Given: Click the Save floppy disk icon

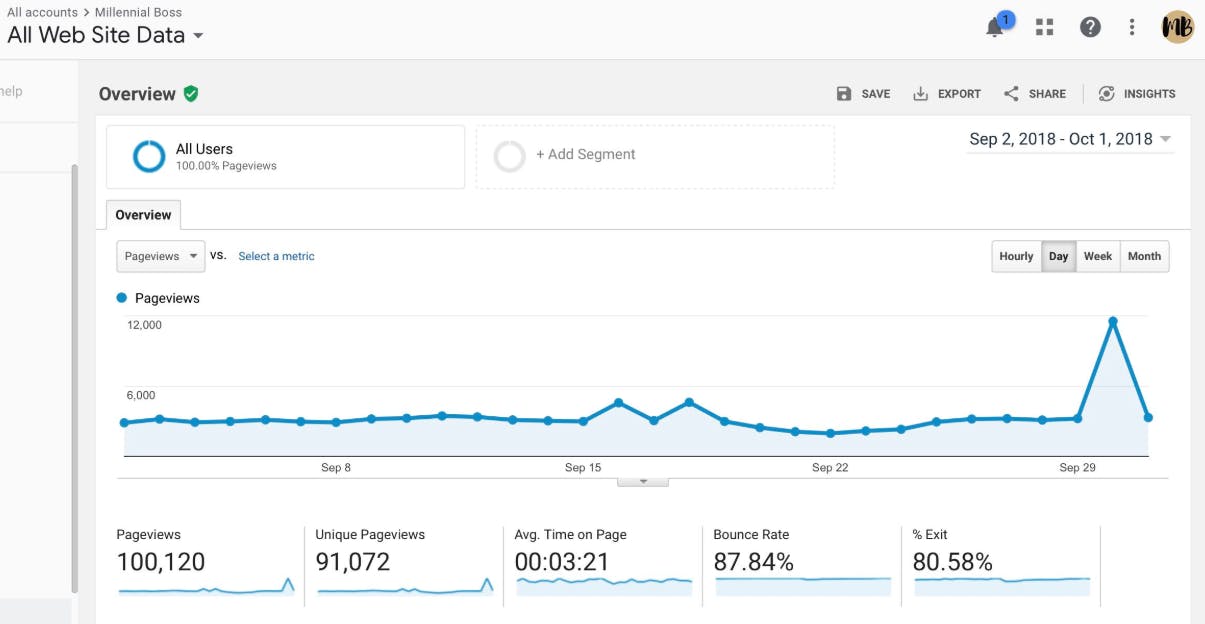Looking at the screenshot, I should [844, 94].
